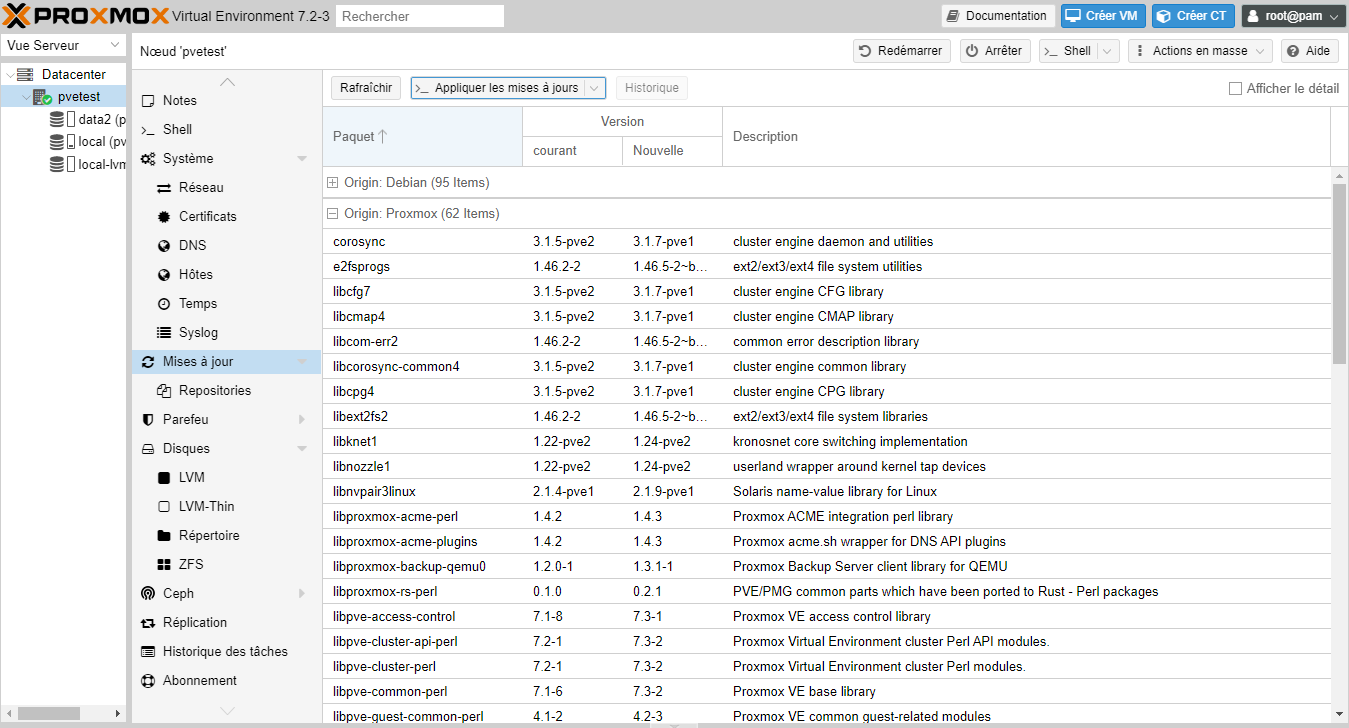Open Répertoire folder icon entry

click(x=164, y=535)
